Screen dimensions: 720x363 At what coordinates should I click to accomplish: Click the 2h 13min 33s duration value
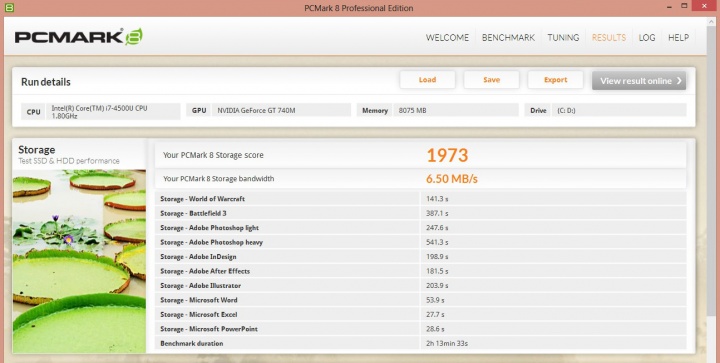447,343
